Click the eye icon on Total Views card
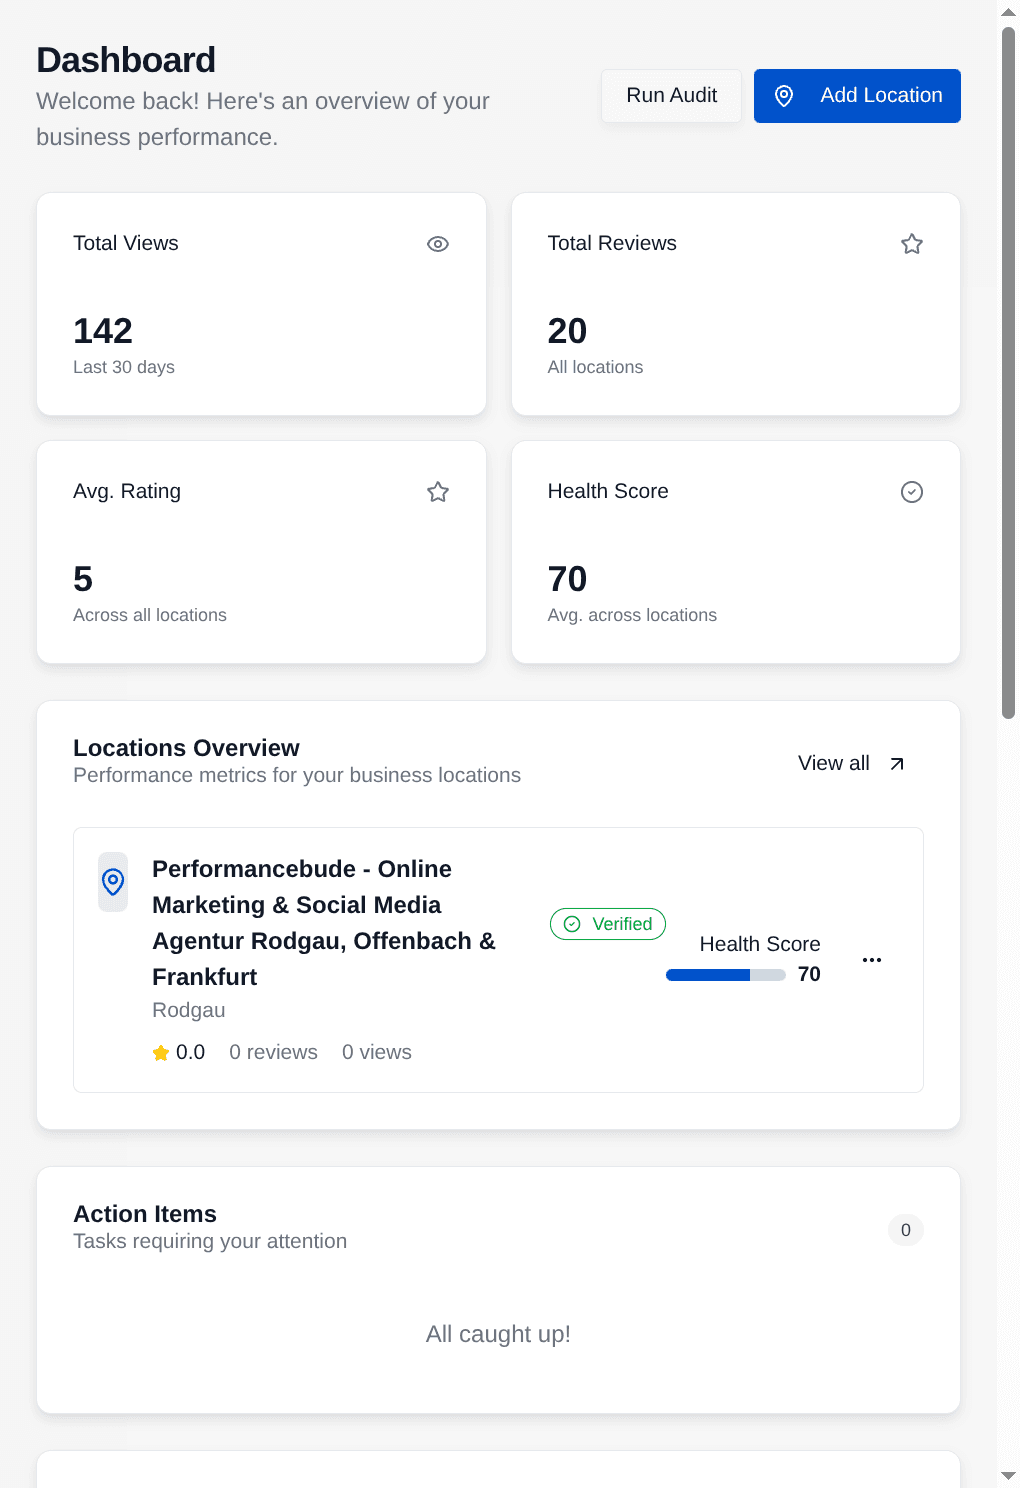The image size is (1020, 1488). 438,243
